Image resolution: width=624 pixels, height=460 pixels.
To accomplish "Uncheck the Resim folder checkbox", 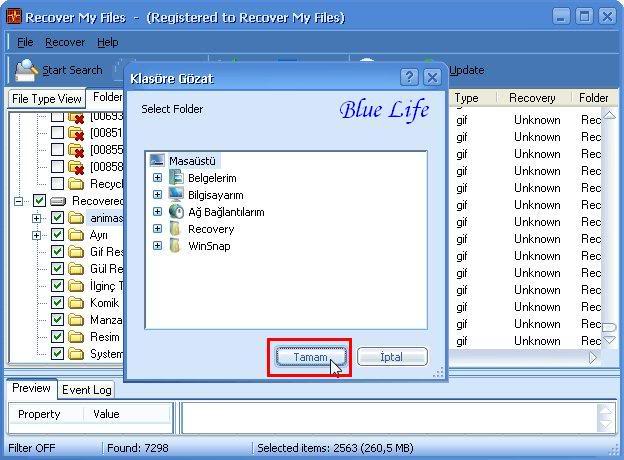I will point(57,337).
